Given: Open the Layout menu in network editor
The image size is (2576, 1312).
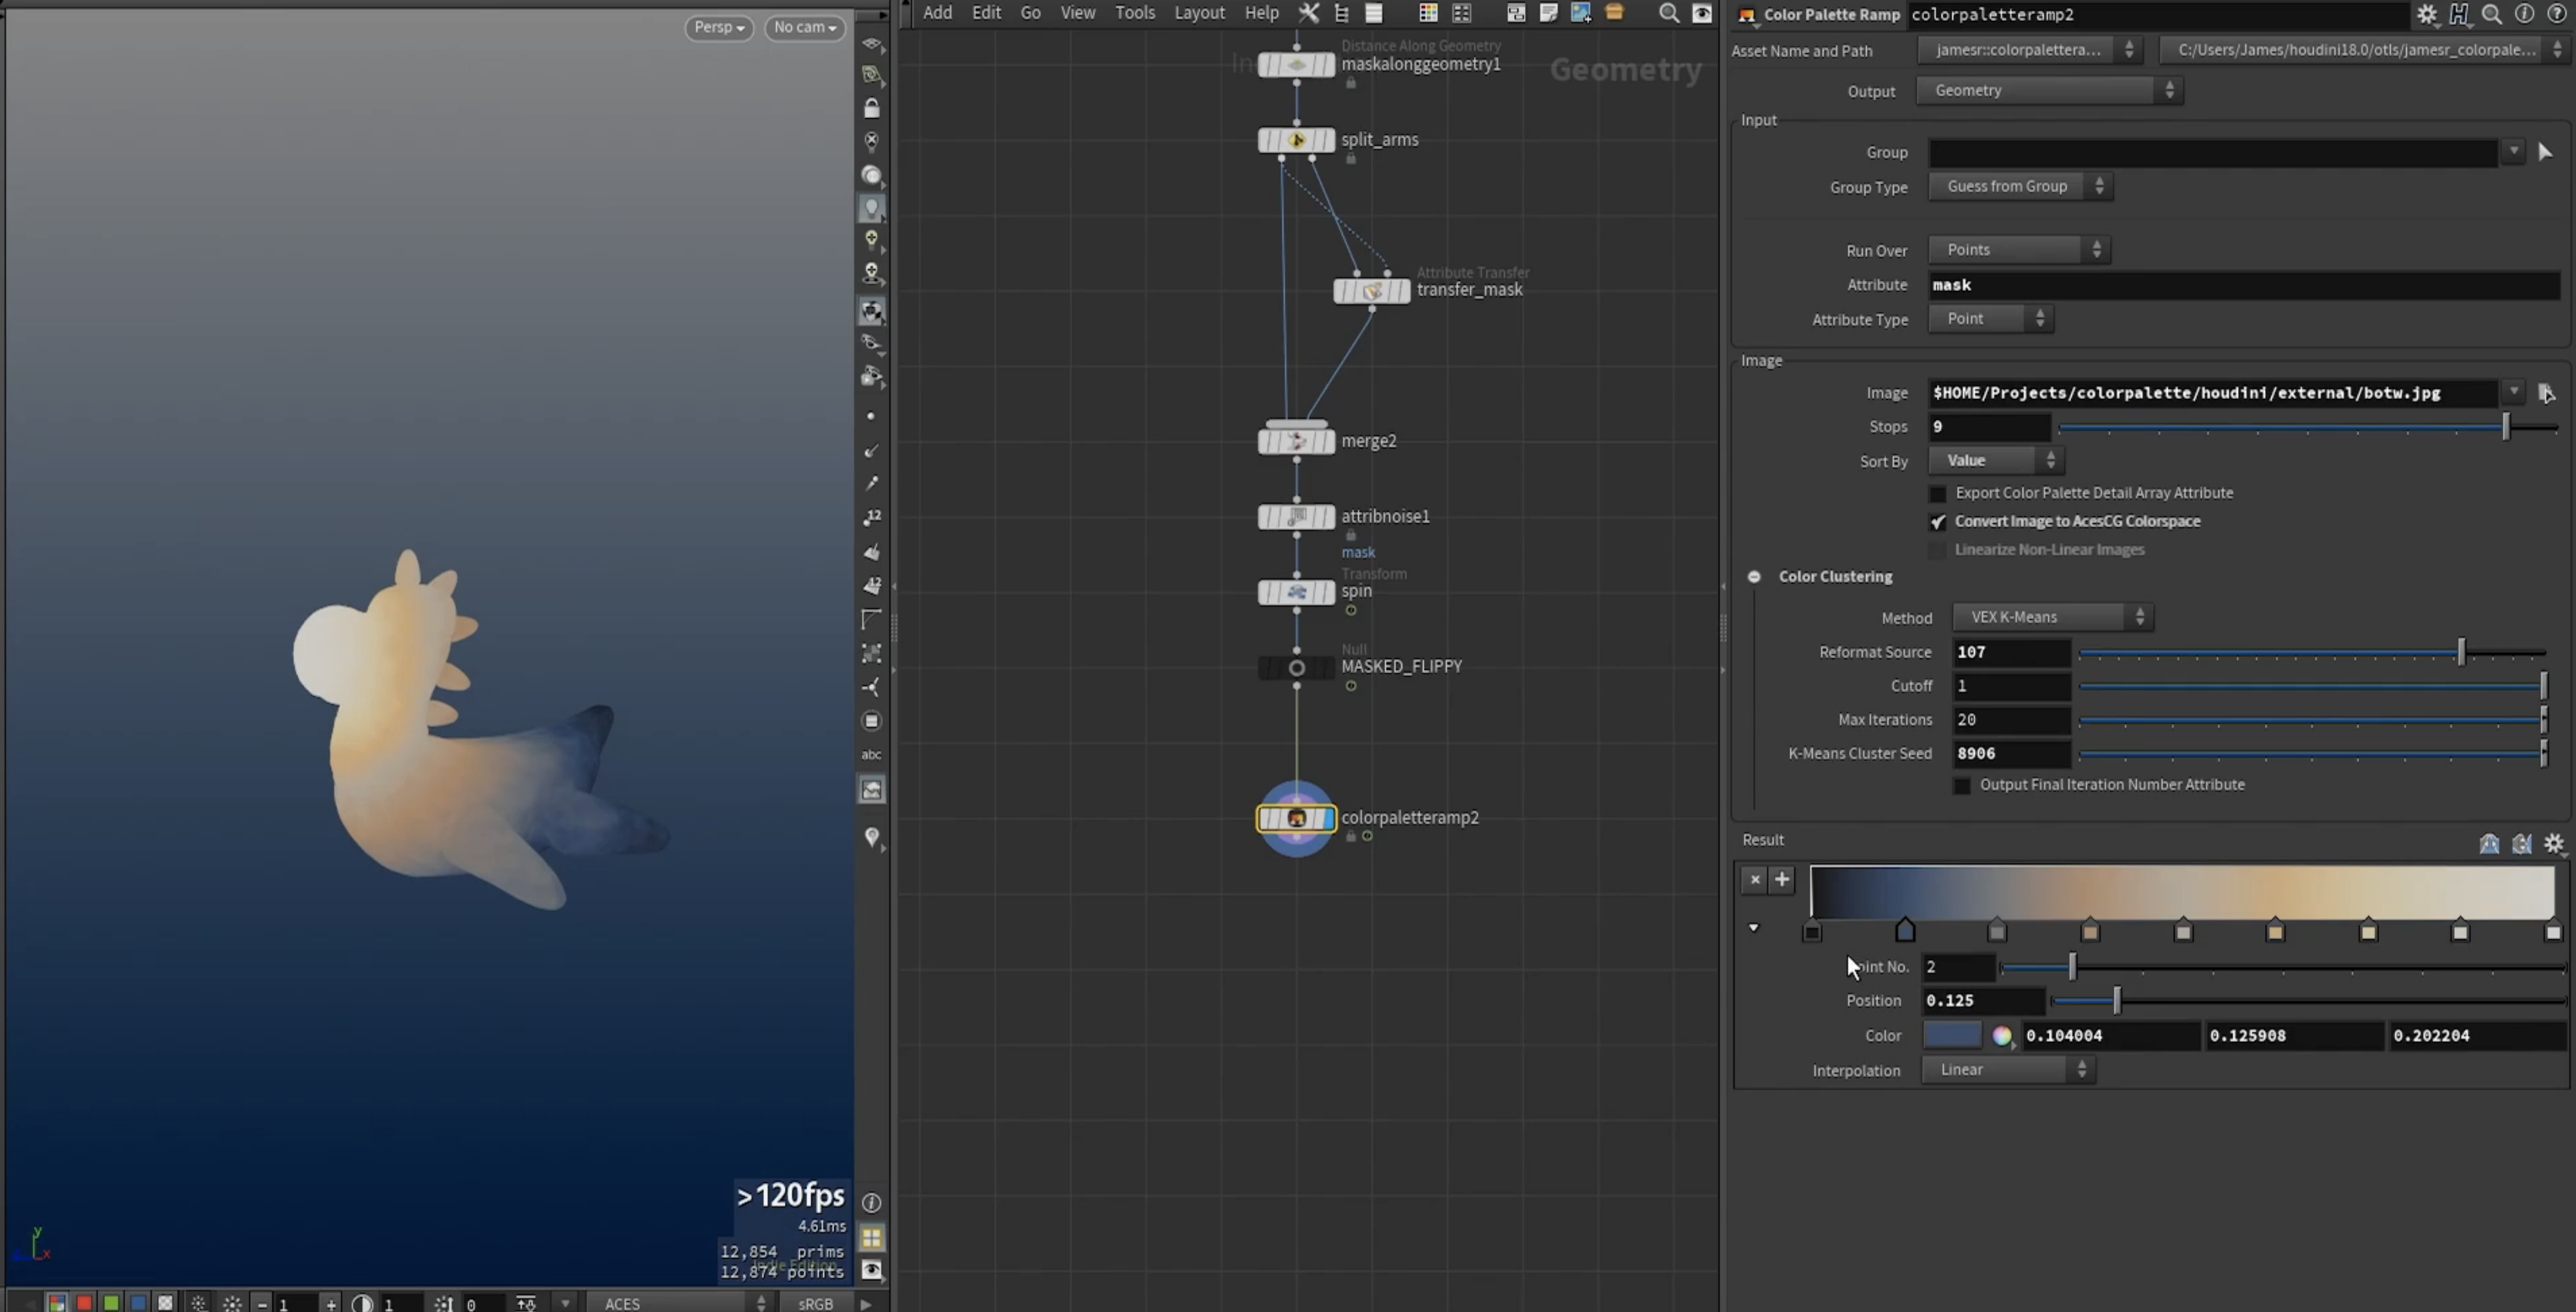Looking at the screenshot, I should (x=1199, y=13).
